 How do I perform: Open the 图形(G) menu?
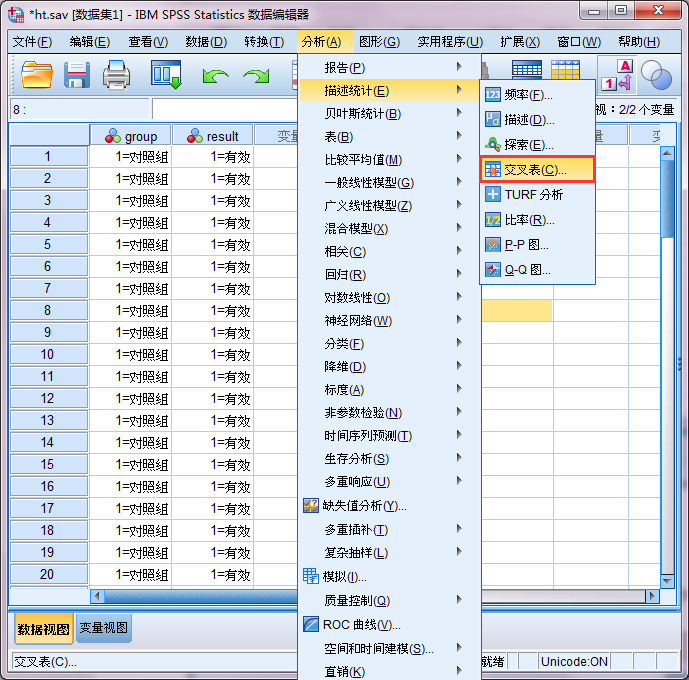[379, 42]
